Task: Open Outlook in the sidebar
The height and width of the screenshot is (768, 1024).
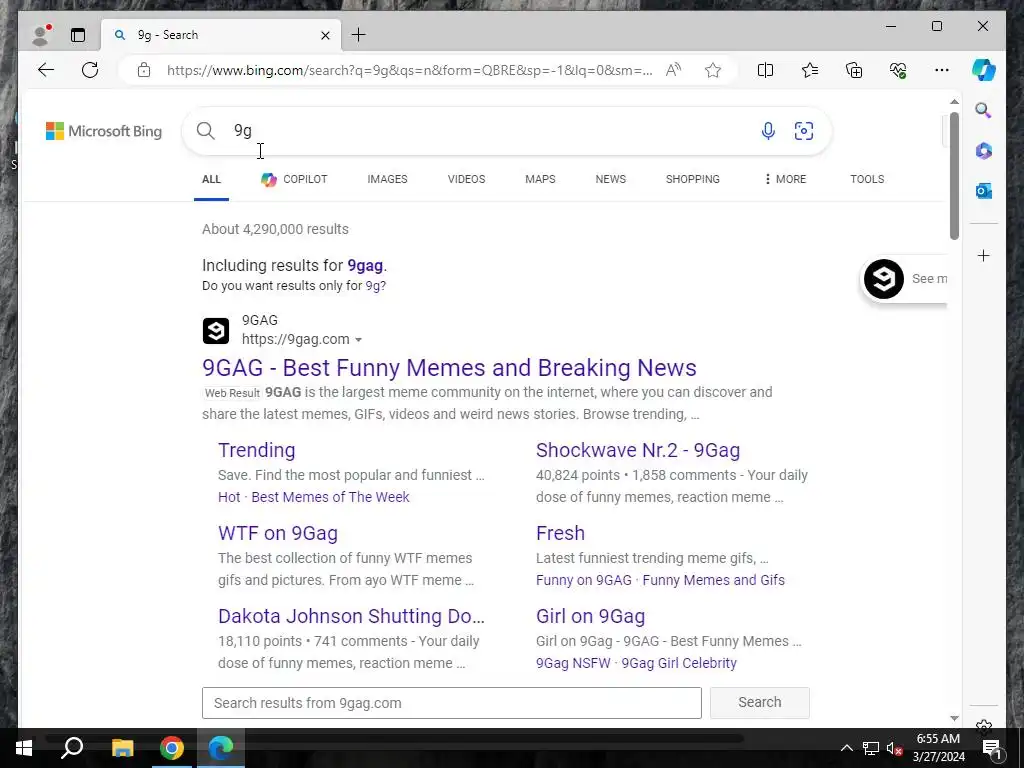Action: pyautogui.click(x=984, y=191)
